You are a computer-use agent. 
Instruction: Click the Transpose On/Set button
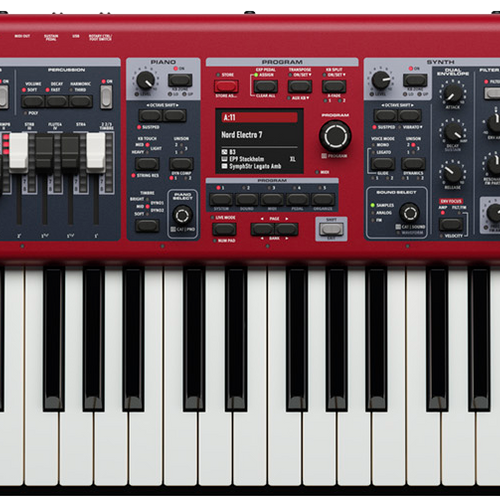(300, 87)
